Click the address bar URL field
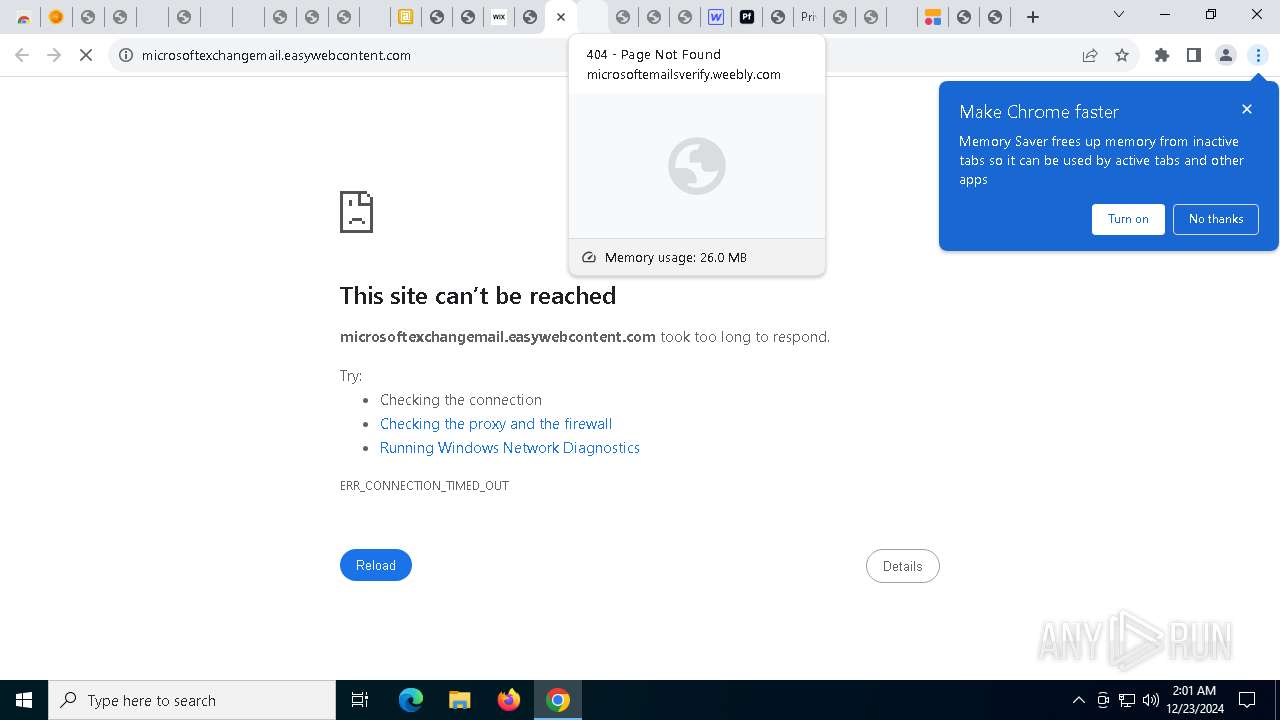1280x720 pixels. tap(600, 55)
